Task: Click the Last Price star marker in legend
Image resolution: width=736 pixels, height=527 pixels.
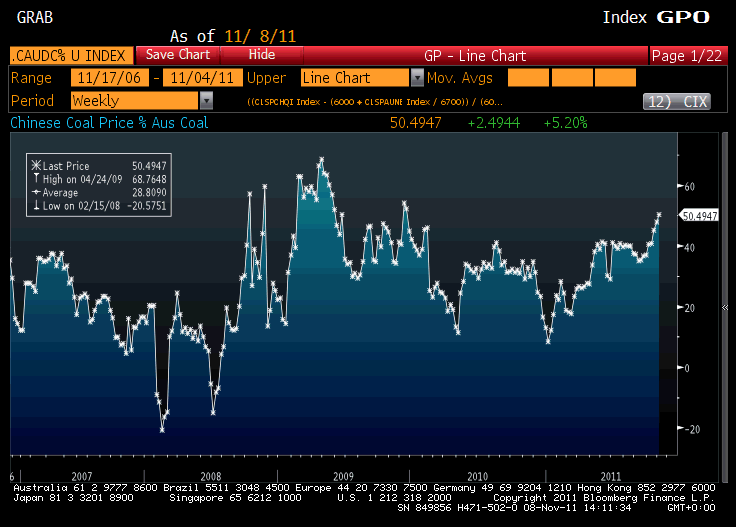Action: tap(37, 165)
